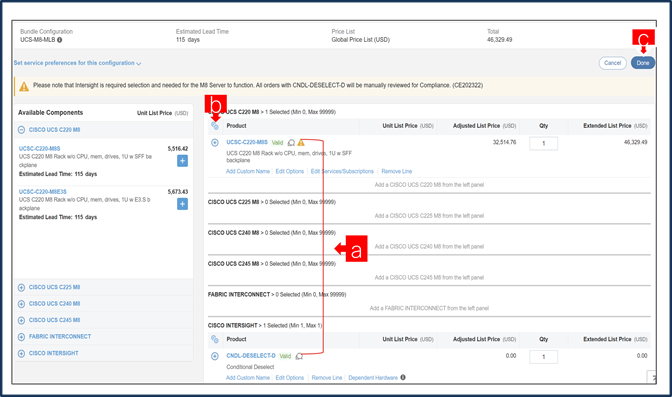Click the Done button

(642, 63)
